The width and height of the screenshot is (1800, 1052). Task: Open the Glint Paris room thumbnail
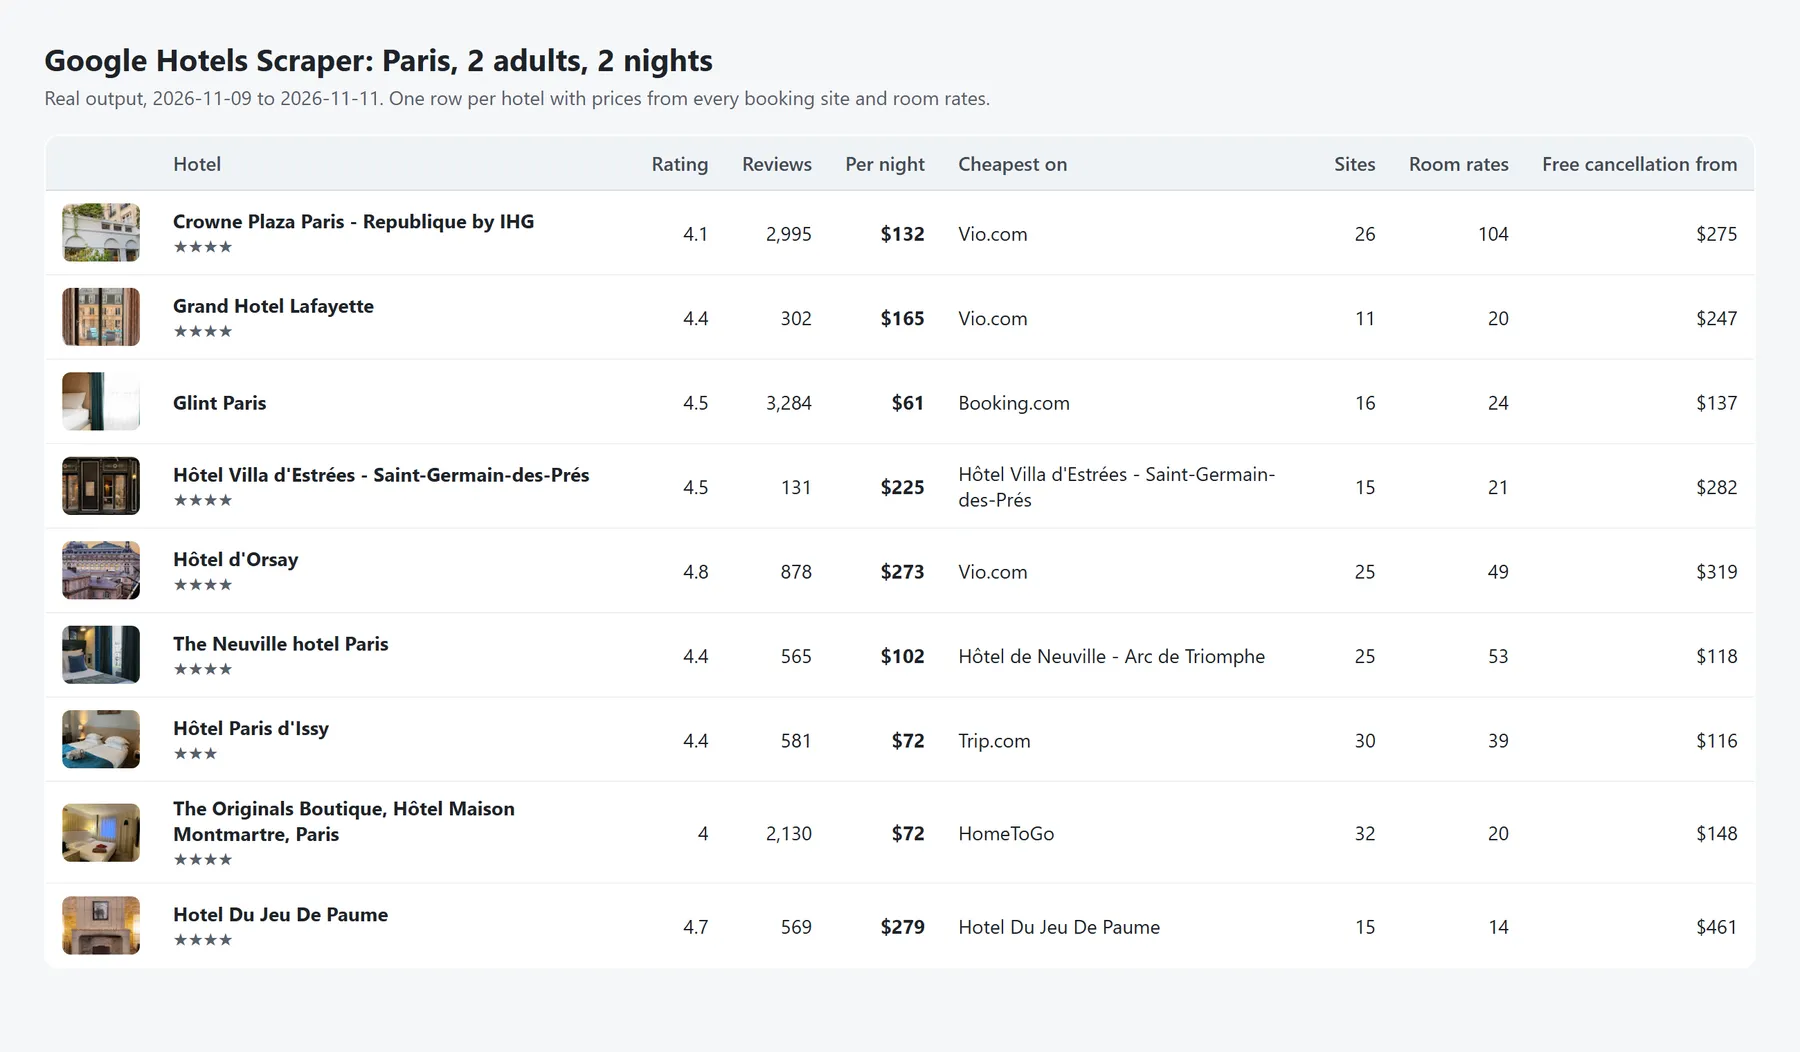tap(101, 402)
